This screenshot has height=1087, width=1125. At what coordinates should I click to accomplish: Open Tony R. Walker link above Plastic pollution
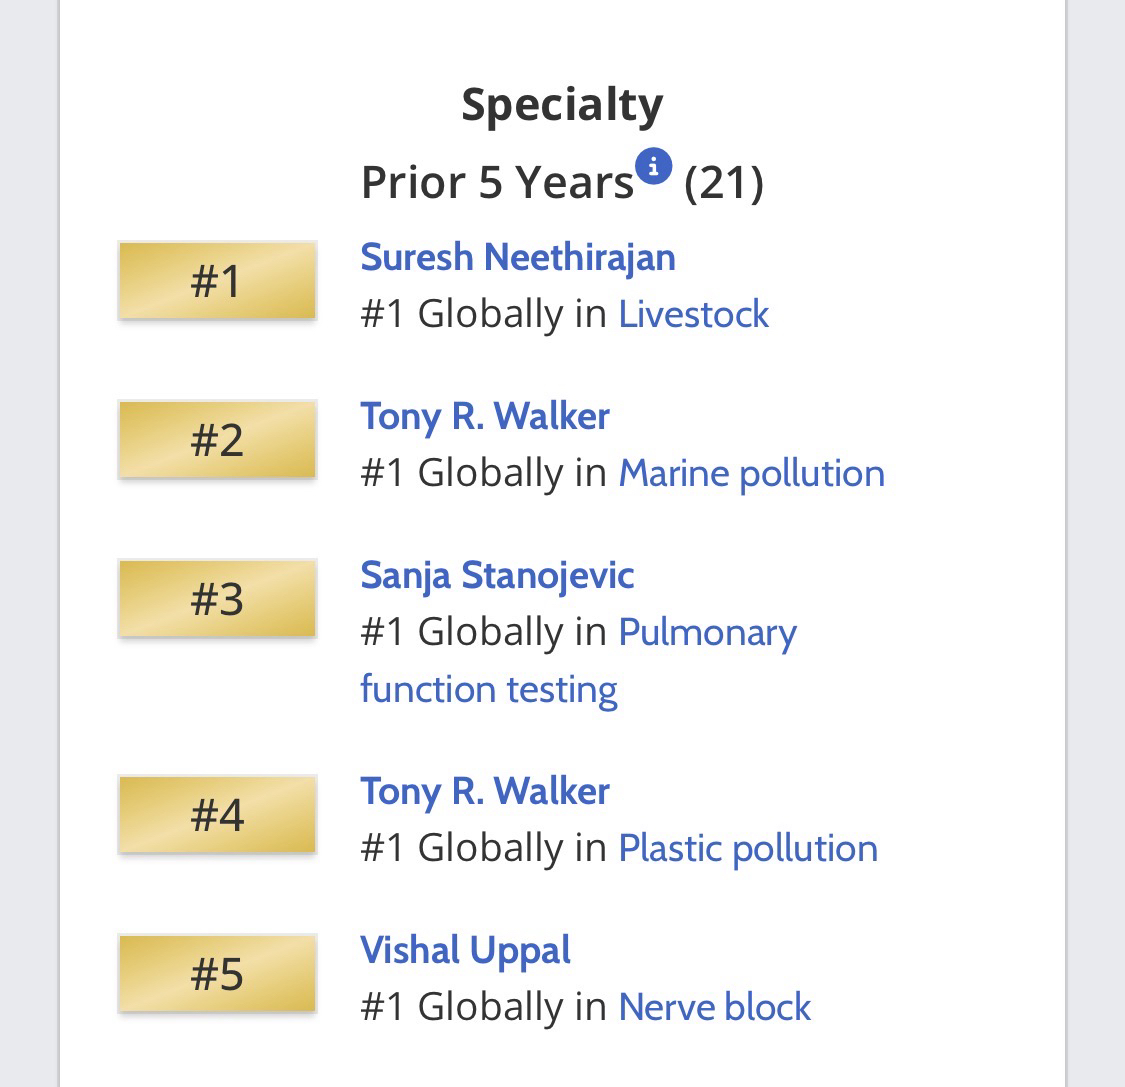484,791
